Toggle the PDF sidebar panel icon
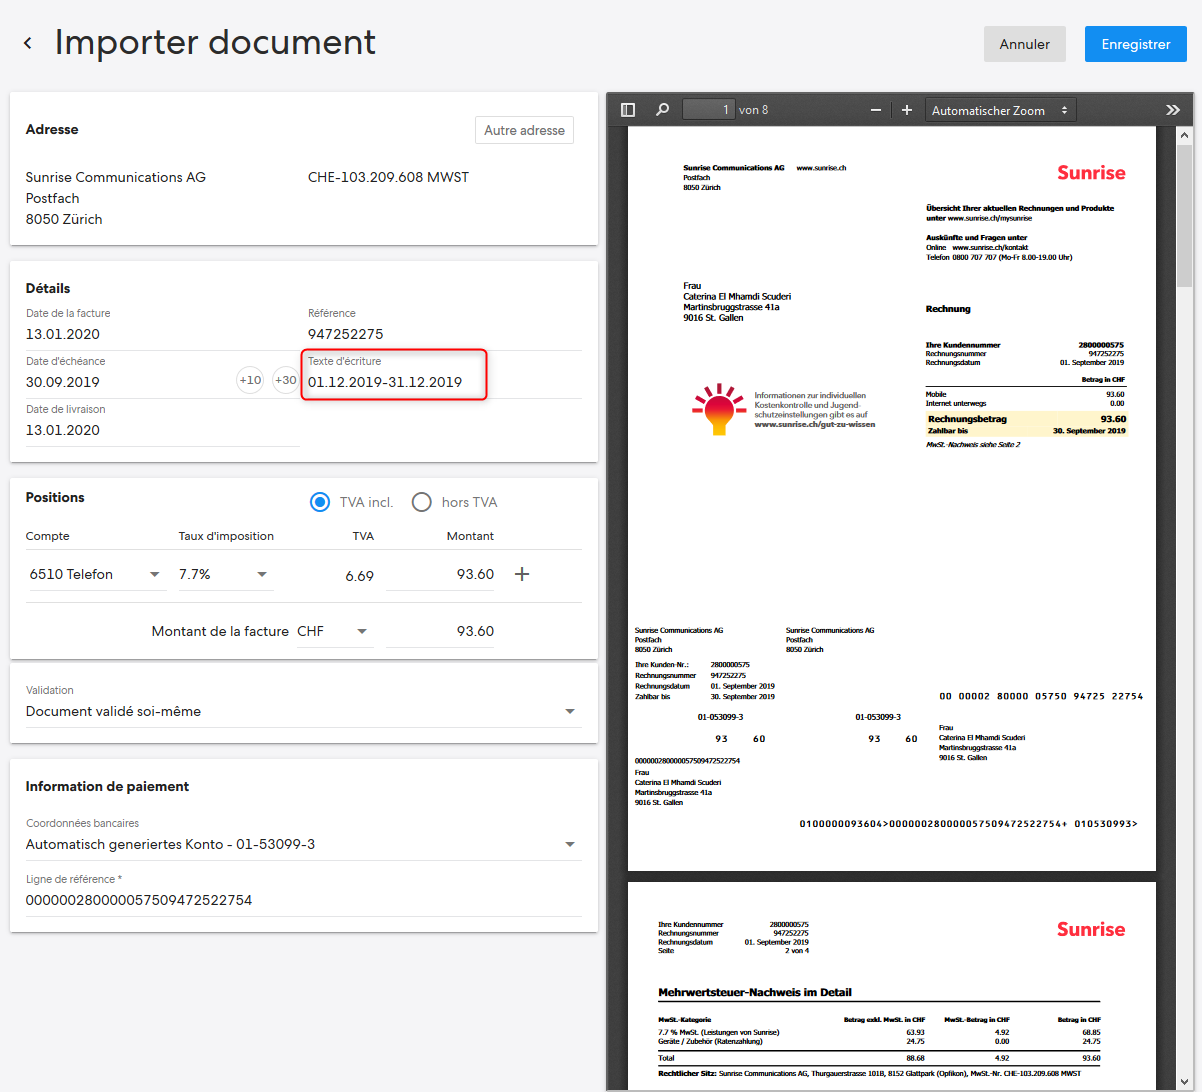 pyautogui.click(x=628, y=110)
